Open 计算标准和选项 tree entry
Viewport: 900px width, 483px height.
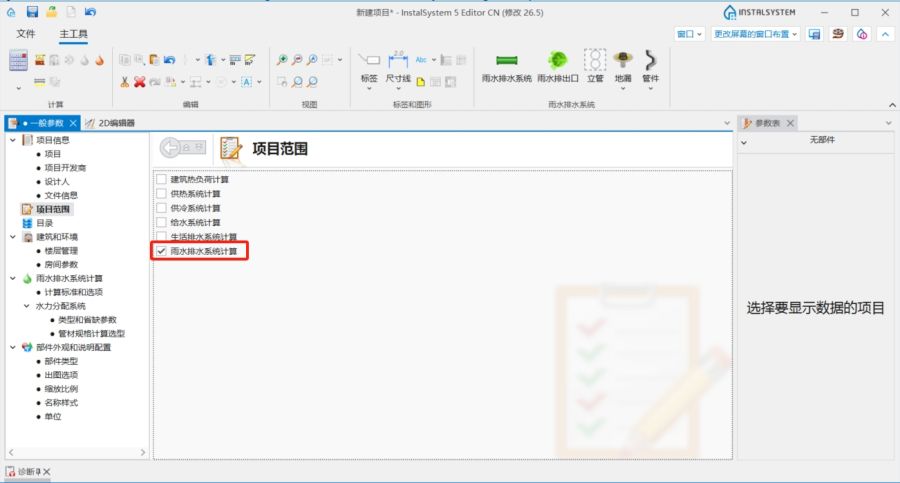[x=74, y=292]
